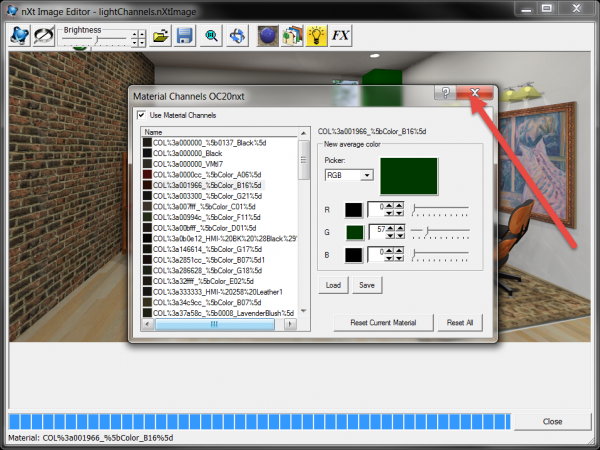Click the G value field showing 57
This screenshot has width=600, height=450.
pos(377,232)
